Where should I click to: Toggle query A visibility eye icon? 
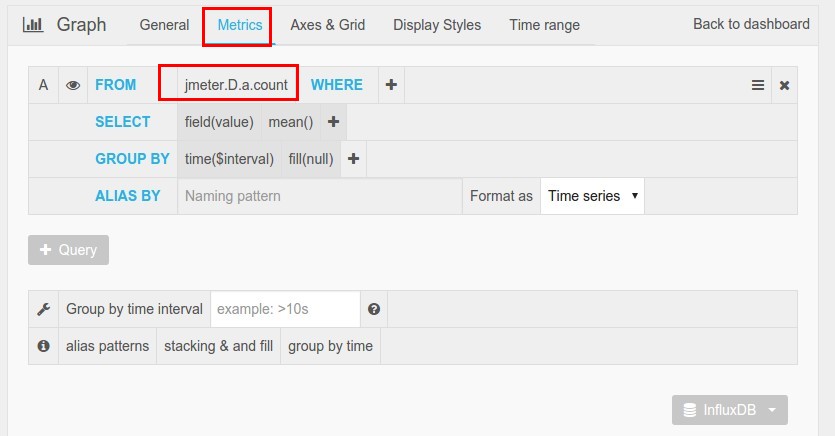[x=73, y=85]
